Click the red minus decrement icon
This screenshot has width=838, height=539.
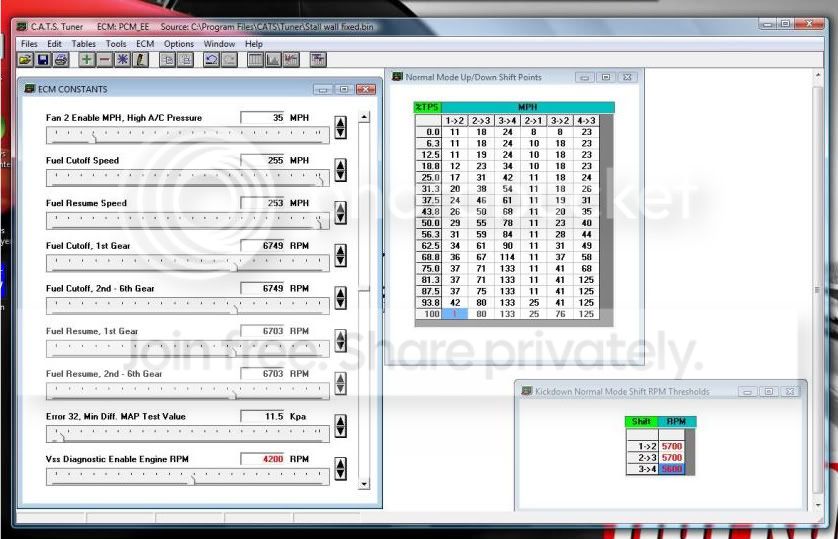click(x=104, y=60)
